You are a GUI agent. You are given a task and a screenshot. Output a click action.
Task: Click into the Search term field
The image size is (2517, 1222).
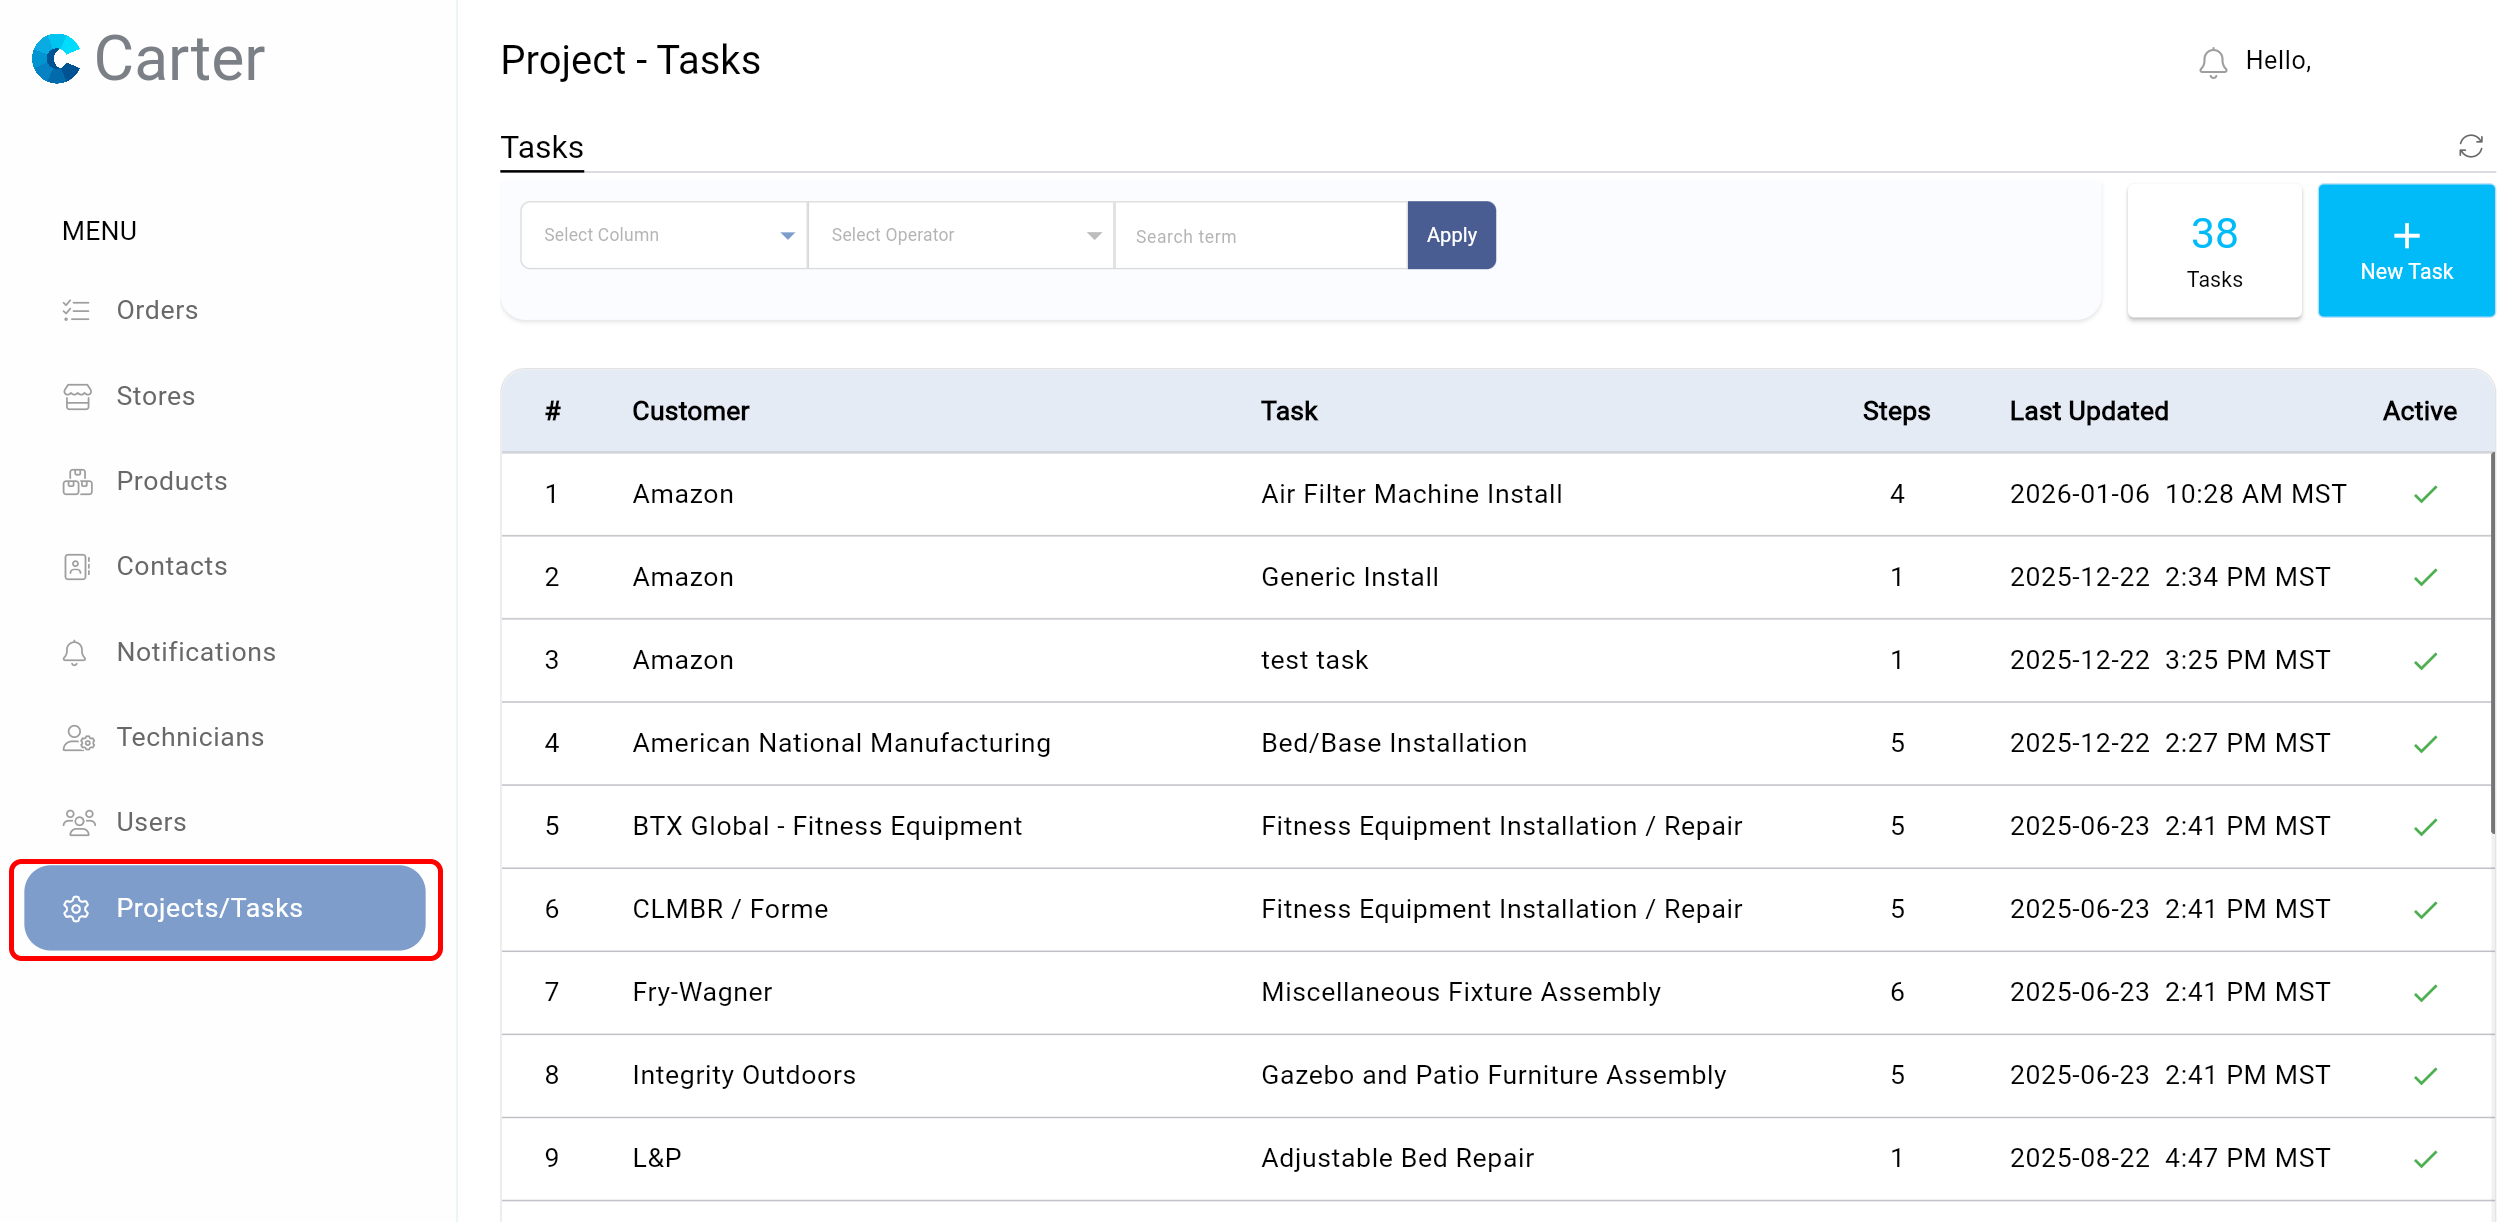coord(1260,236)
